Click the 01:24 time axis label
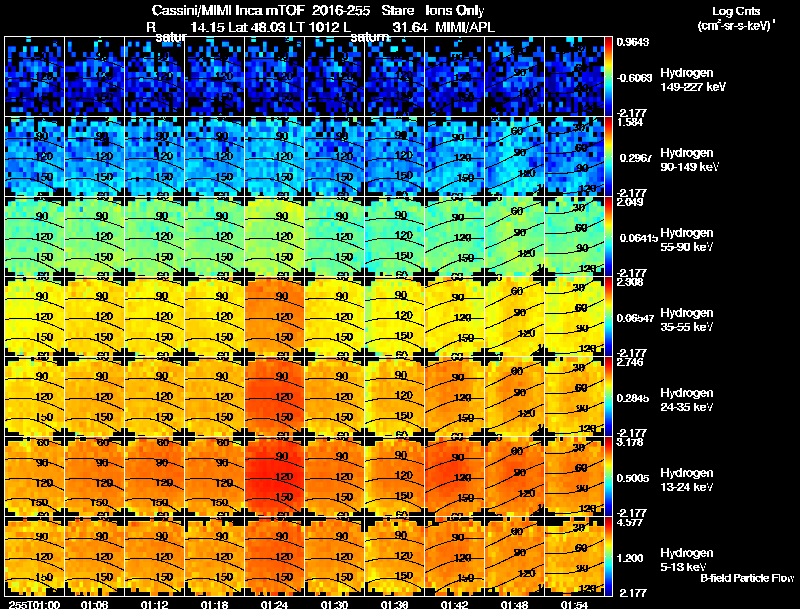 tap(274, 604)
